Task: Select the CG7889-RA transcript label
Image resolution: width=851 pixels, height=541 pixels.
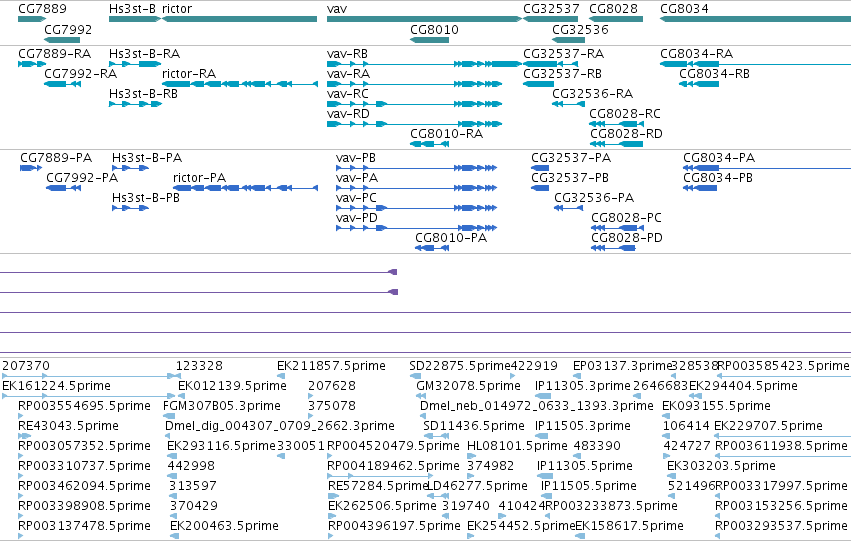Action: 54,54
